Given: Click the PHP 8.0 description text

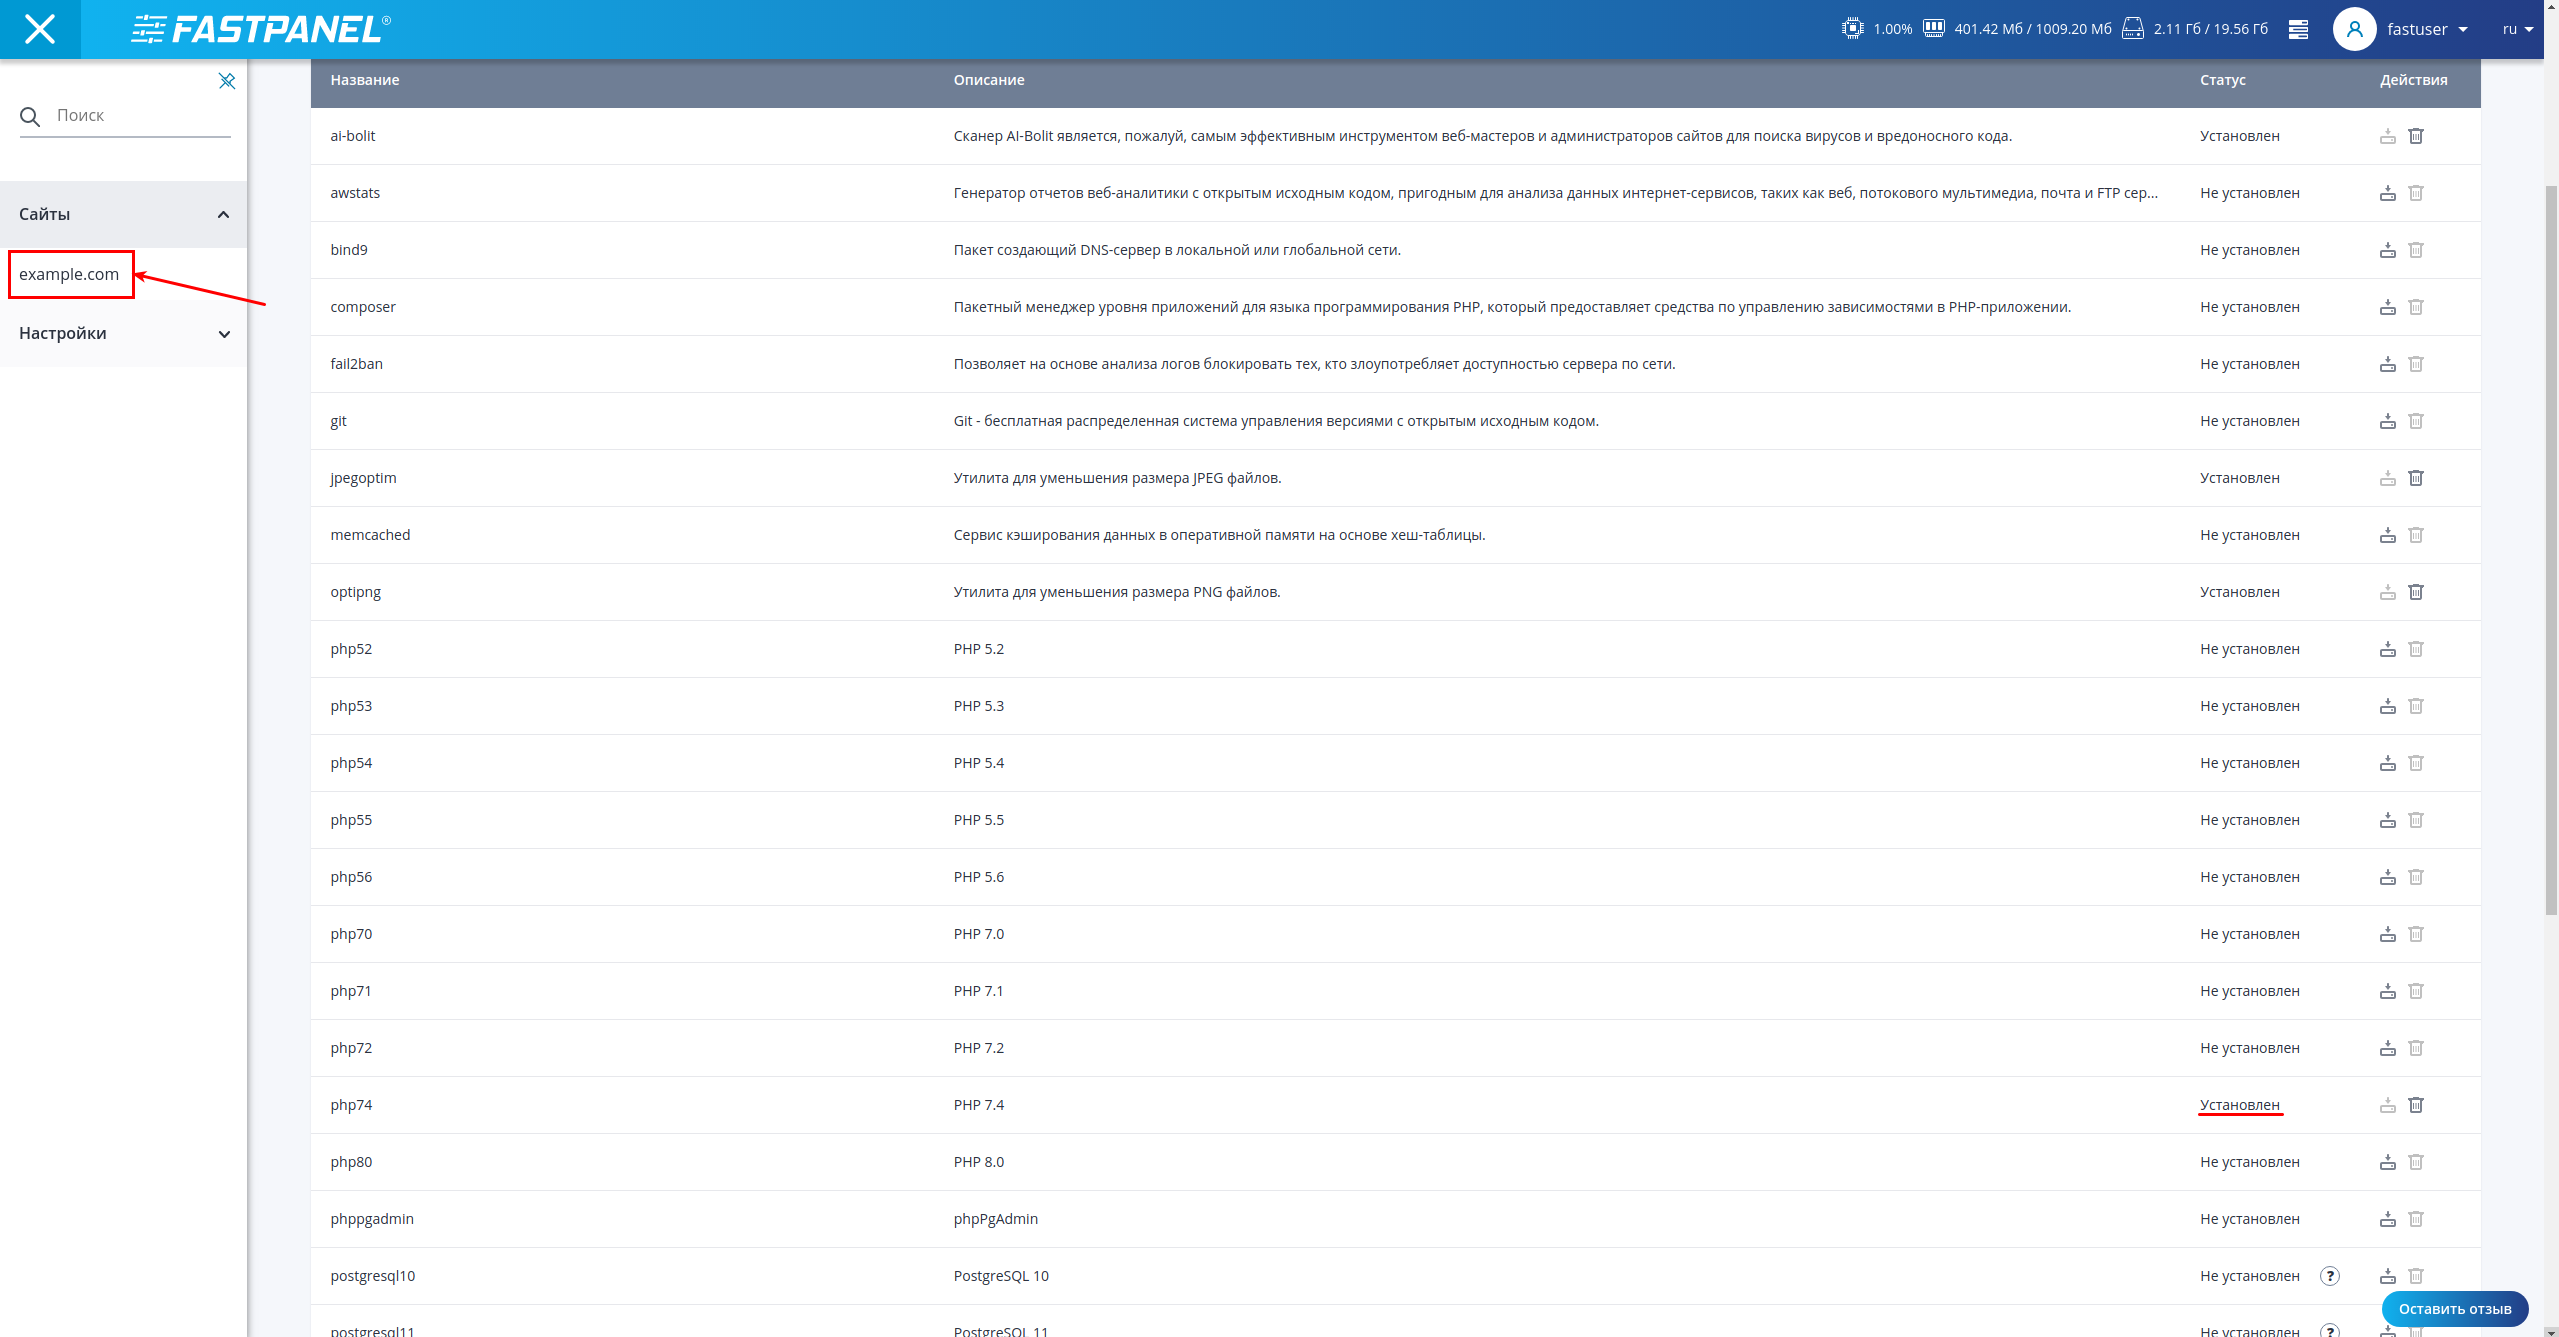Looking at the screenshot, I should [x=978, y=1162].
